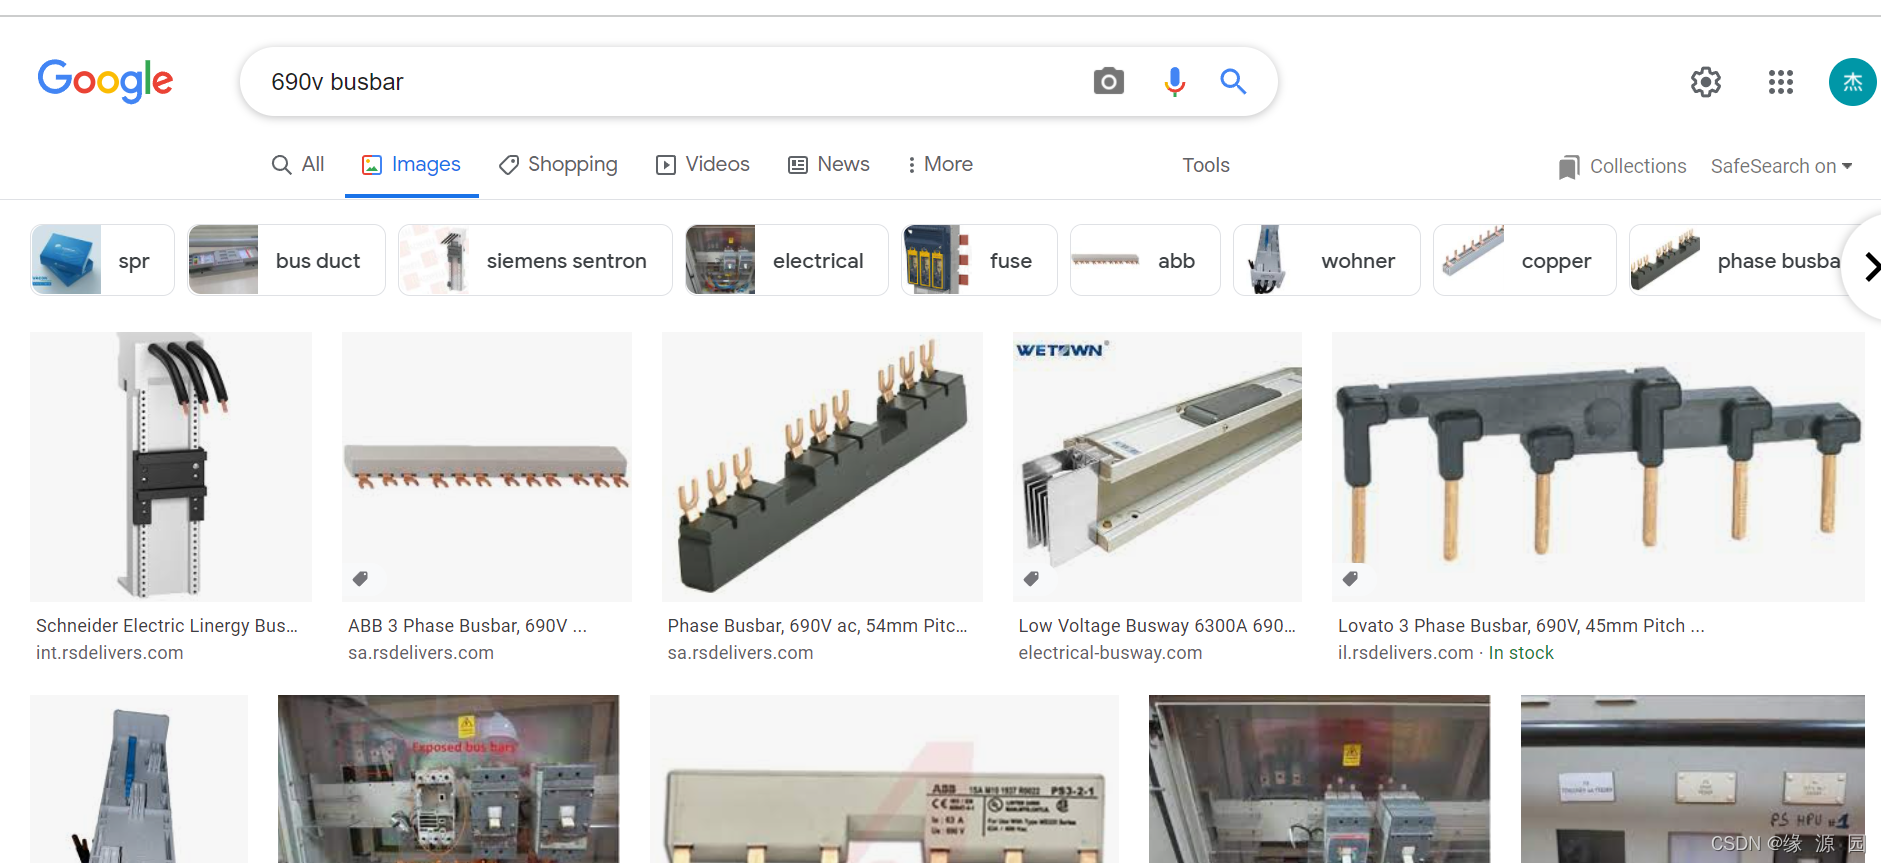Open Collections link
The image size is (1881, 863).
pos(1638,166)
